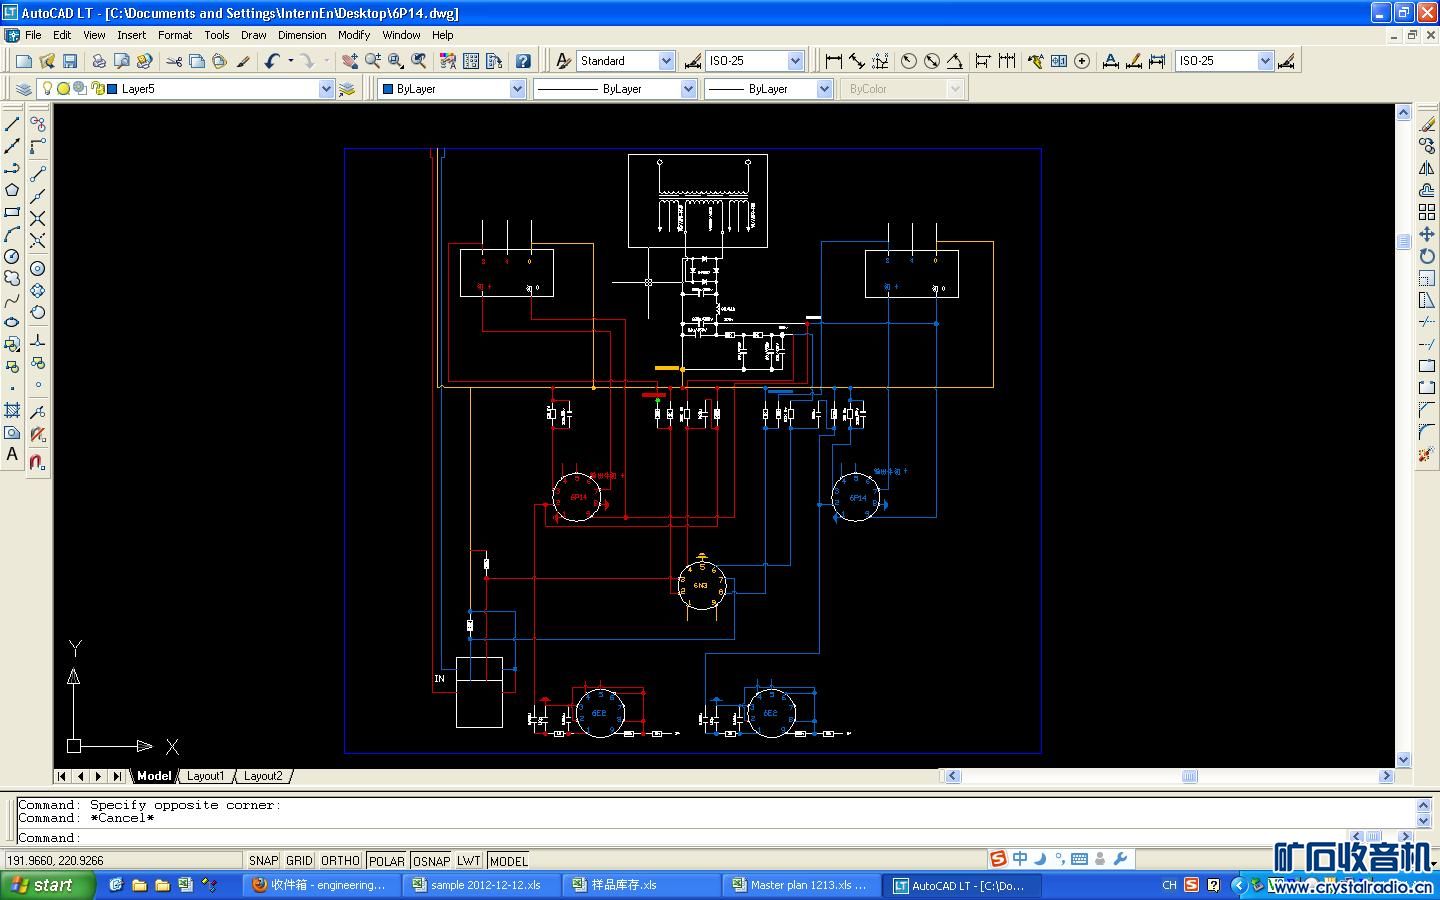Viewport: 1440px width, 900px height.
Task: Select the Circle draw tool
Action: 12,256
